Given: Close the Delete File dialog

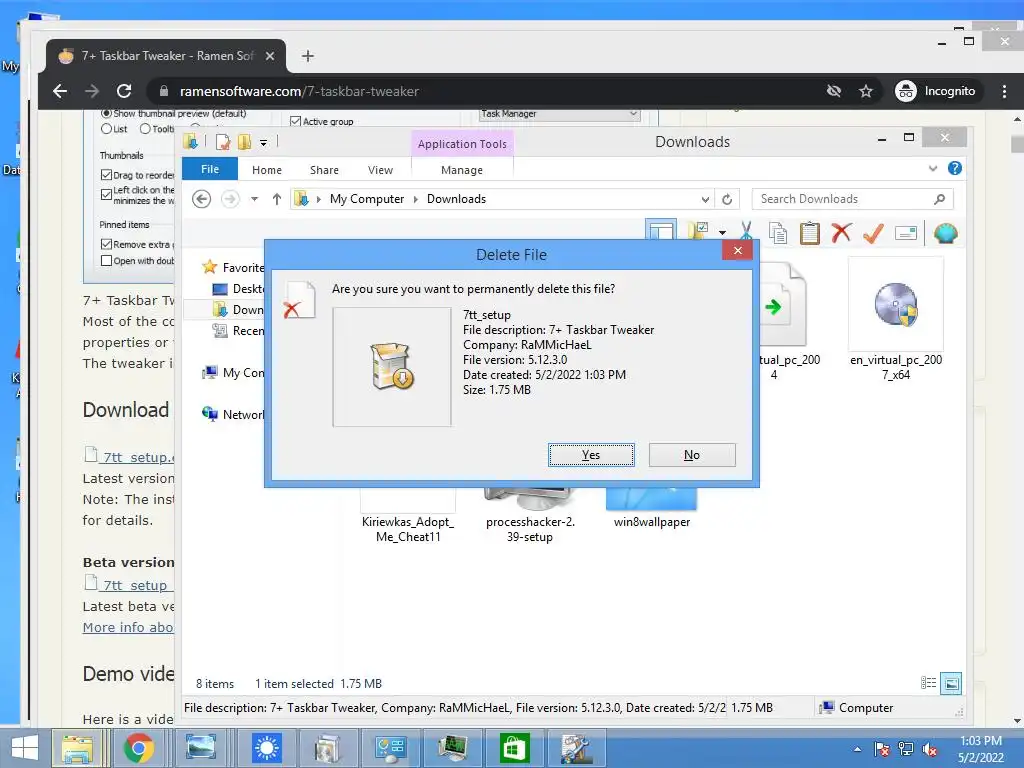Looking at the screenshot, I should (737, 250).
